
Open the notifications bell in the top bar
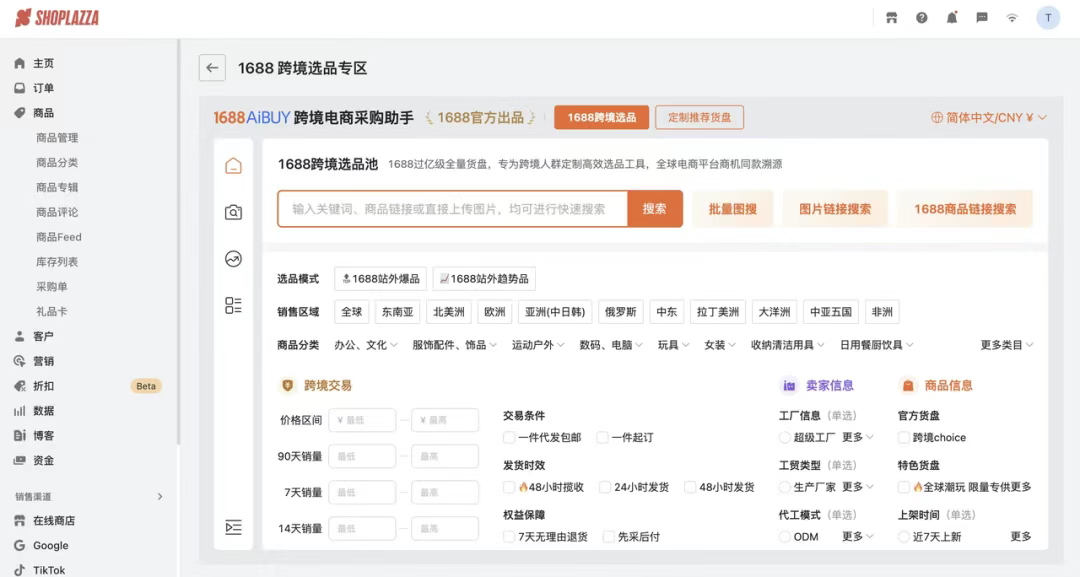952,16
